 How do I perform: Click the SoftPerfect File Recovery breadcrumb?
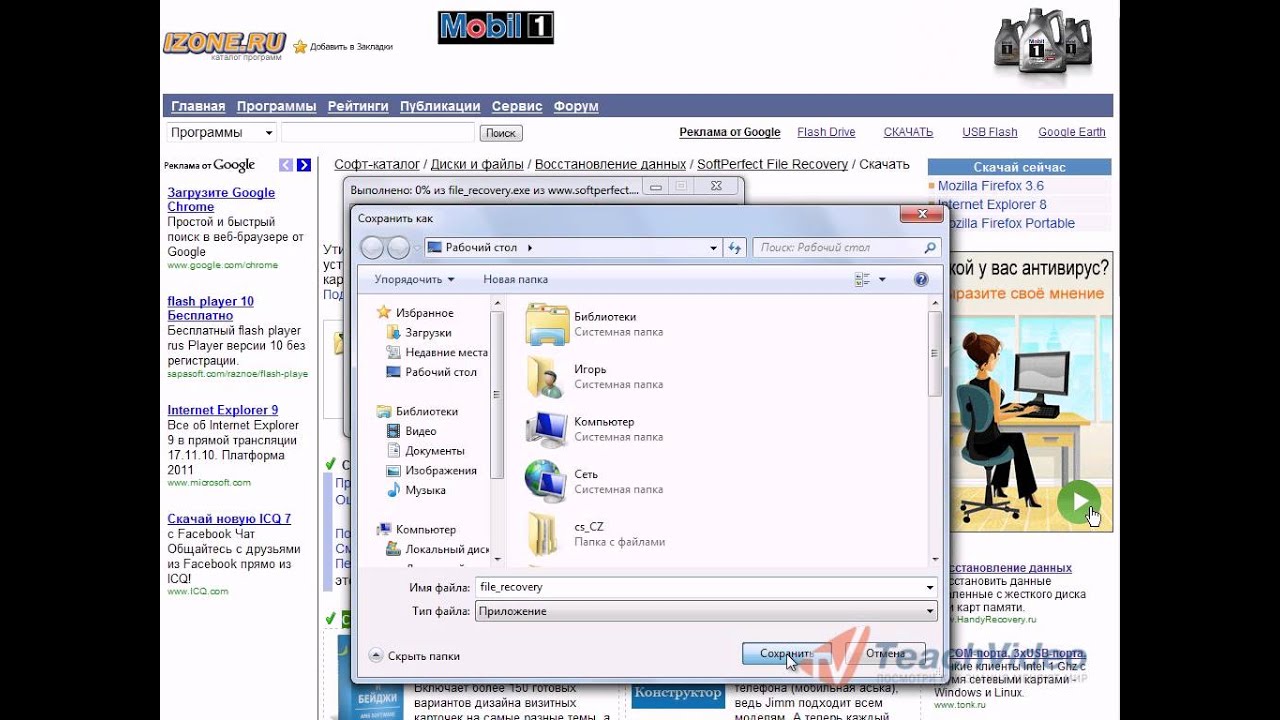coord(772,164)
